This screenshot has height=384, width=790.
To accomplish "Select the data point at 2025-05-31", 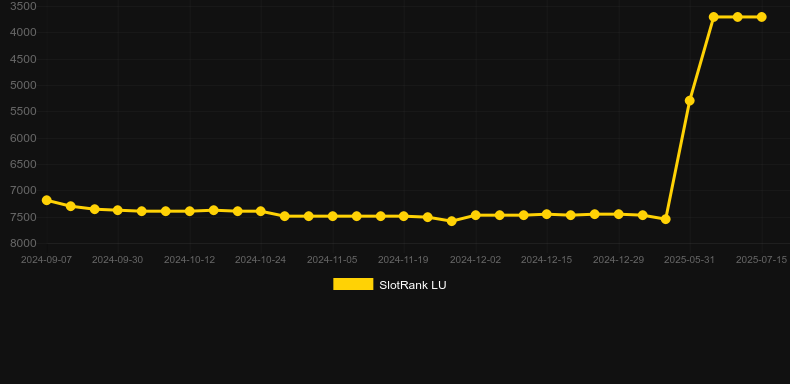I will pyautogui.click(x=690, y=101).
